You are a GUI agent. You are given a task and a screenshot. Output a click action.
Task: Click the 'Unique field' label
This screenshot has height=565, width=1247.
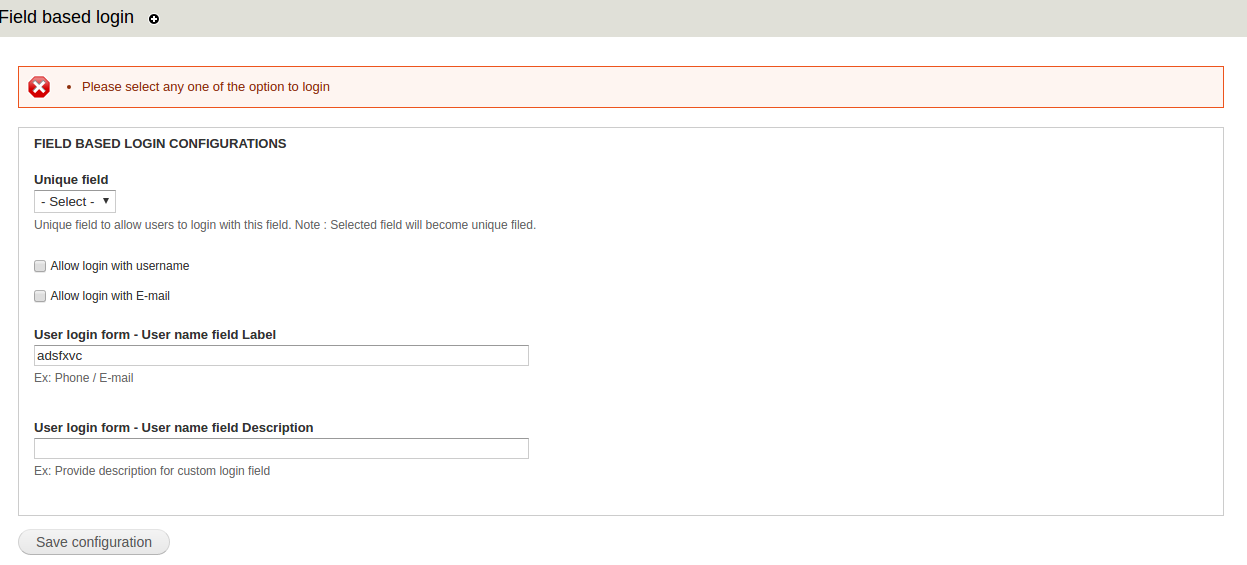tap(71, 180)
